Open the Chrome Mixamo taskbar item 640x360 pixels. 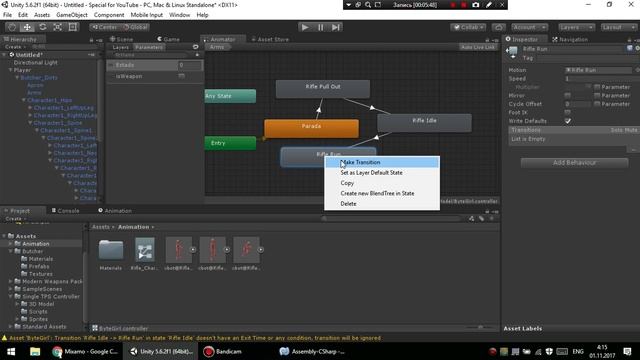(86, 351)
